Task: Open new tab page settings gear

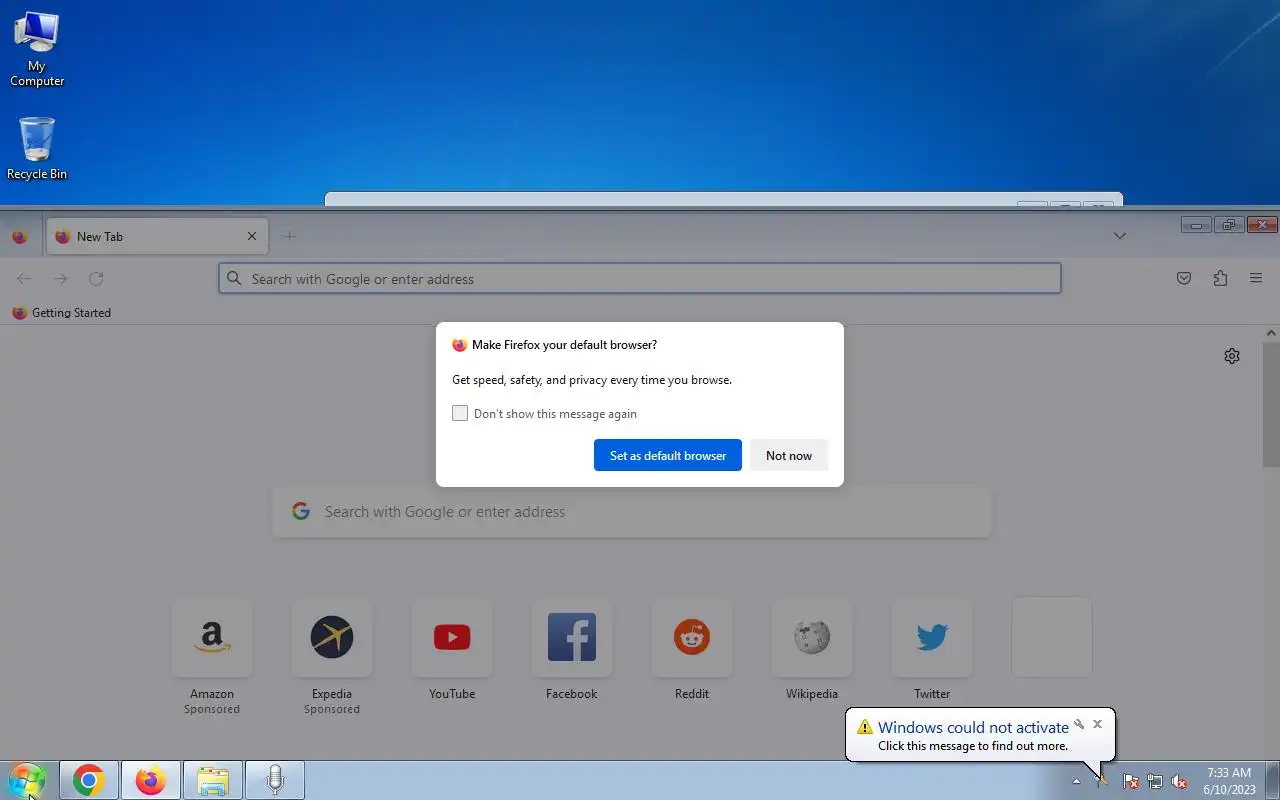Action: click(x=1232, y=356)
